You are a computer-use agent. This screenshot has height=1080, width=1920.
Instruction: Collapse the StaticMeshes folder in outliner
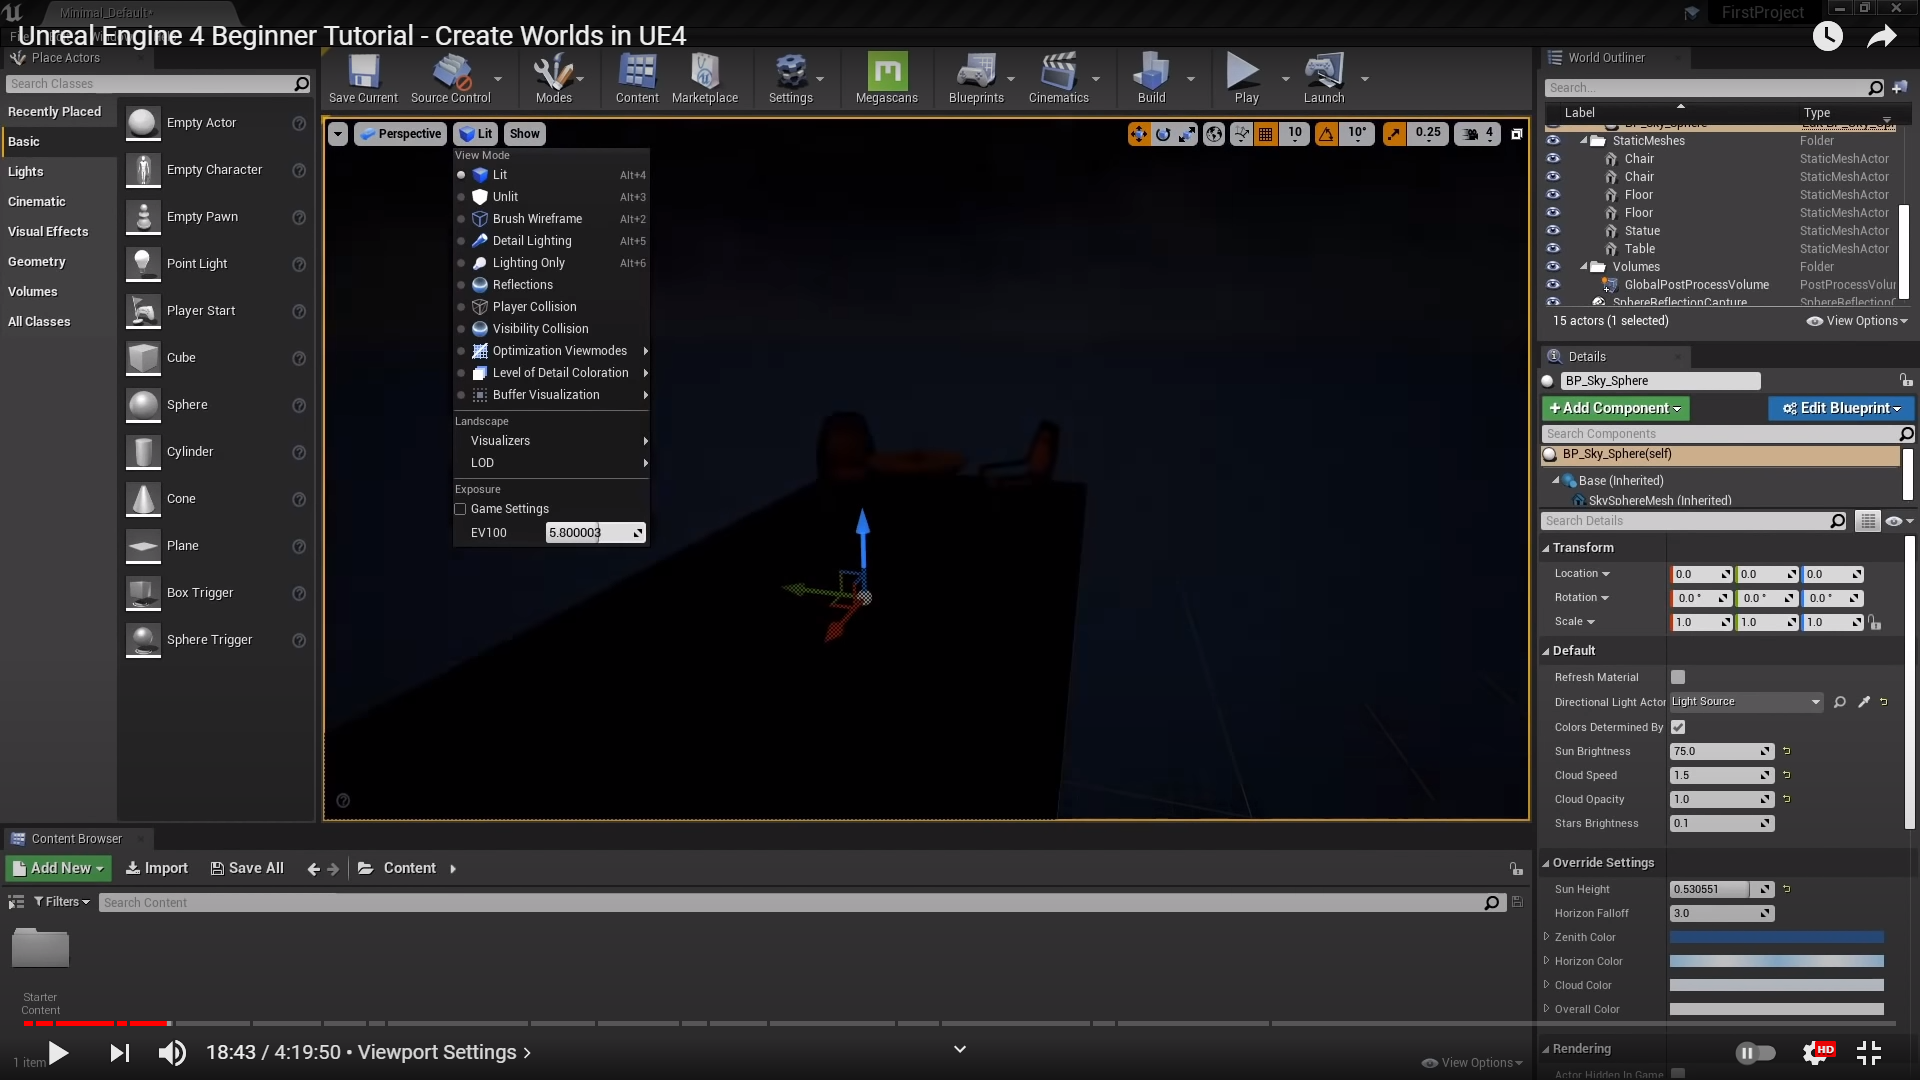tap(1584, 141)
